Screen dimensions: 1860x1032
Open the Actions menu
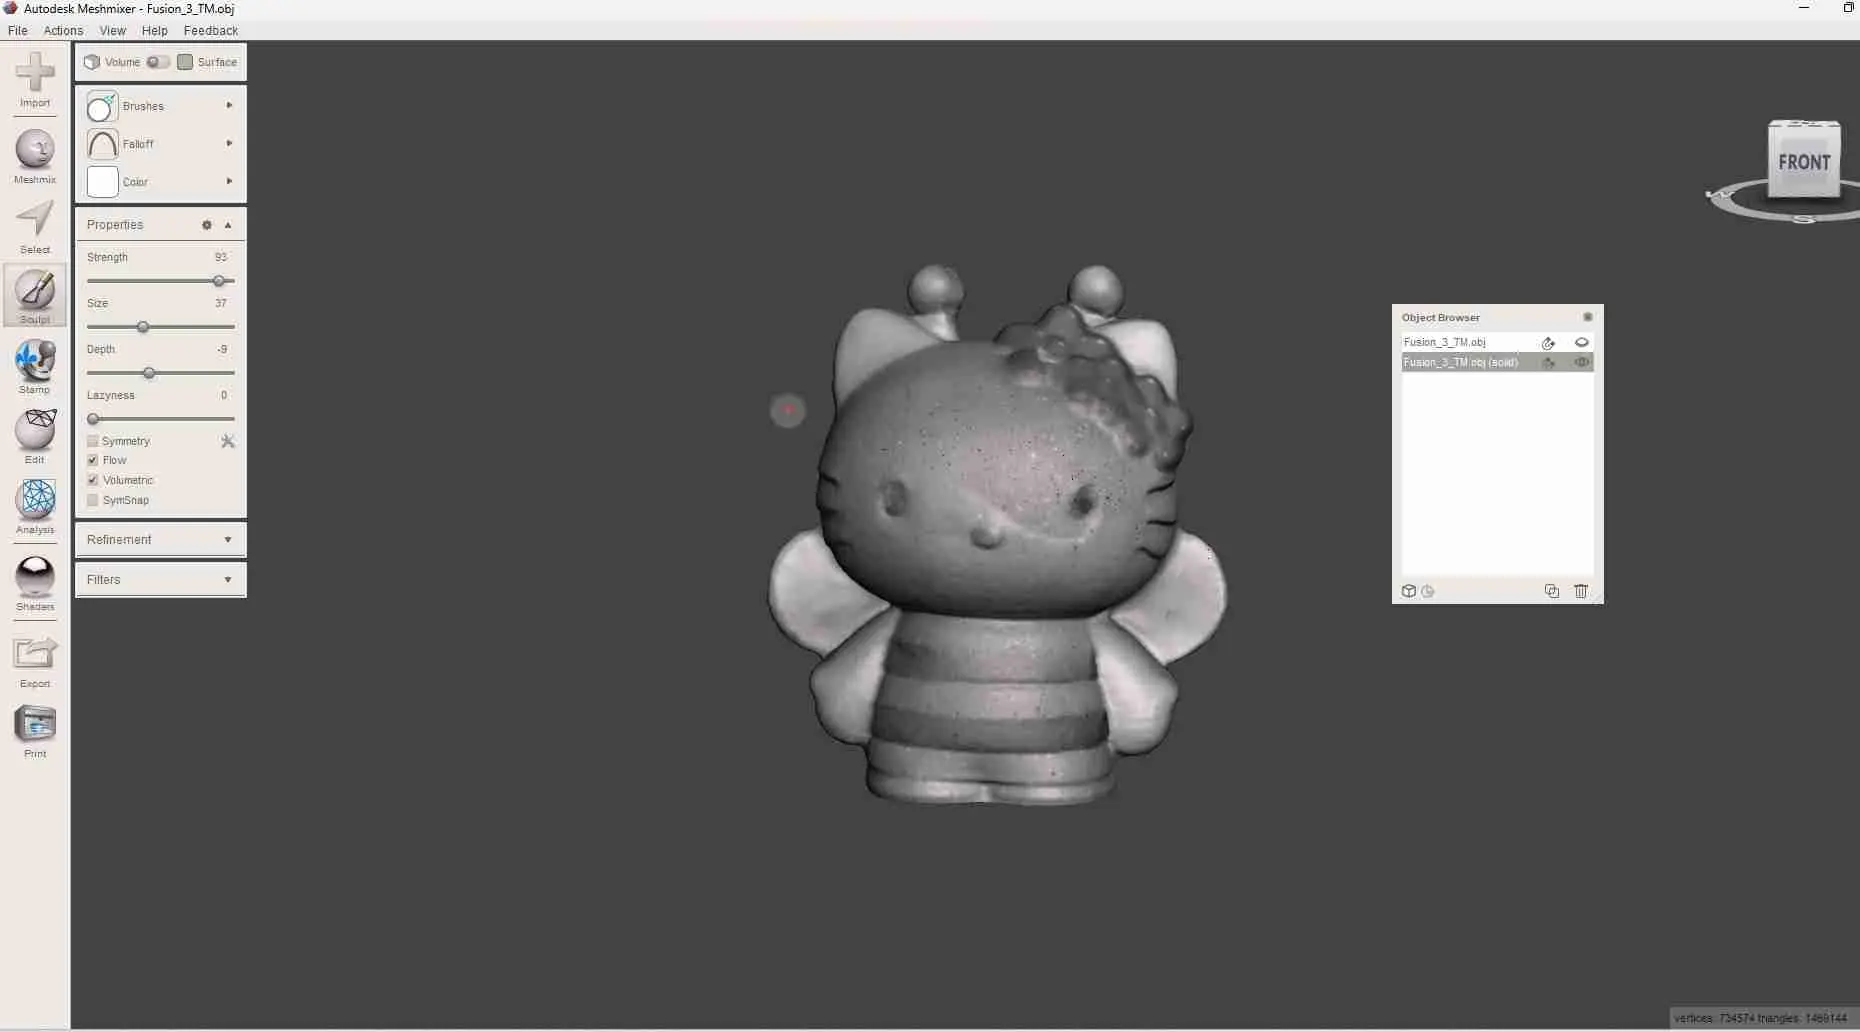[x=63, y=31]
